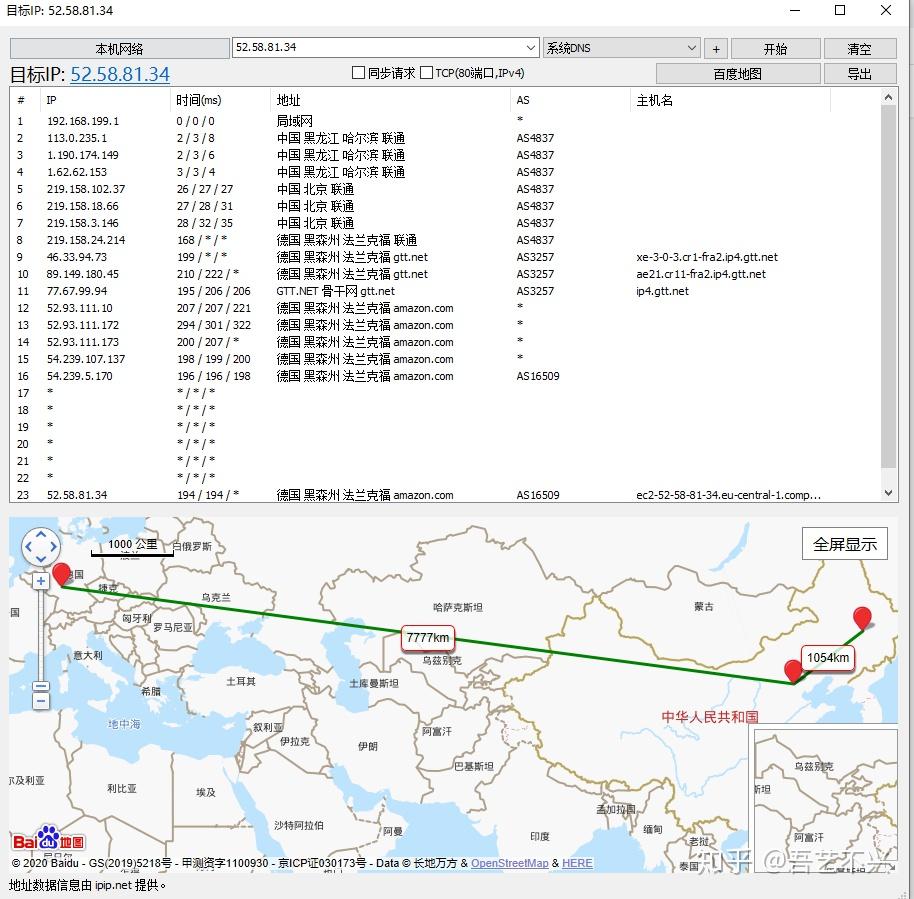914x899 pixels.
Task: Click the 局域网 address cell
Action: [x=294, y=121]
